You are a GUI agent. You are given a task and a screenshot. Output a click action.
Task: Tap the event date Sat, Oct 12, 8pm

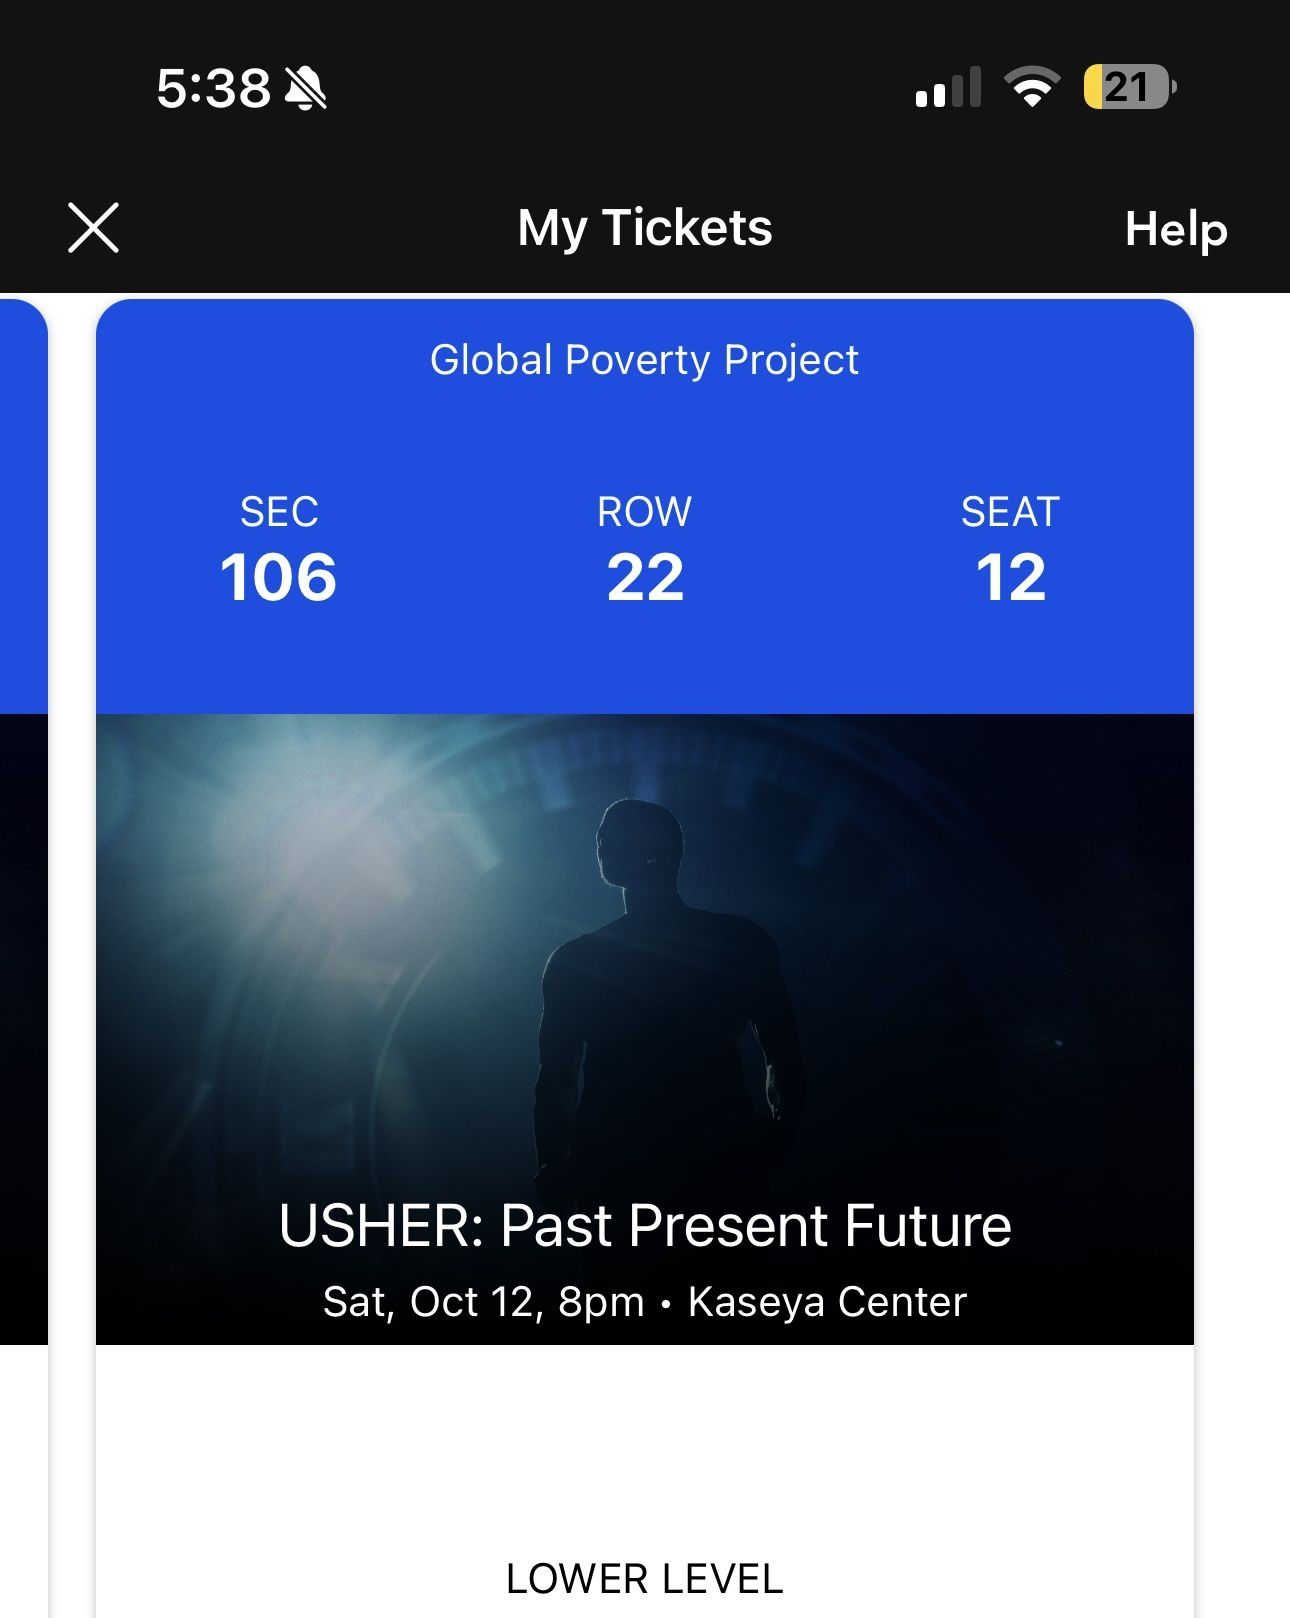tap(483, 1300)
